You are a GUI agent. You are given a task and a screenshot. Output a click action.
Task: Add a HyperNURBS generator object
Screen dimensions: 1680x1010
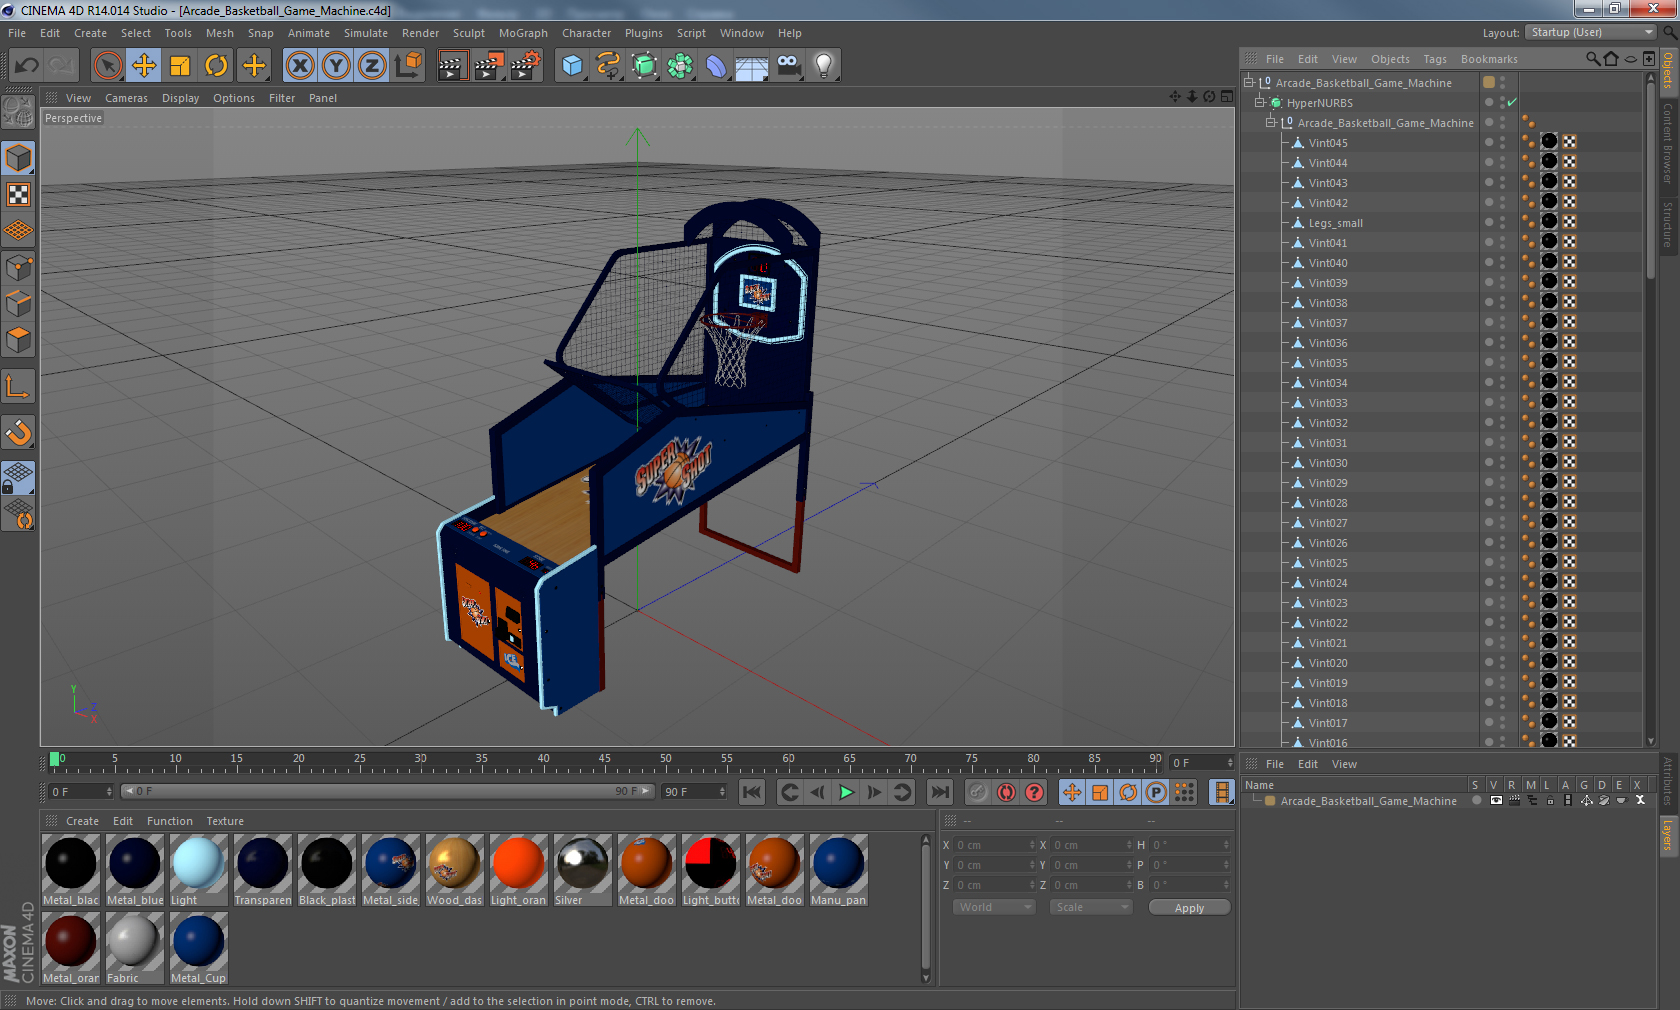644,66
